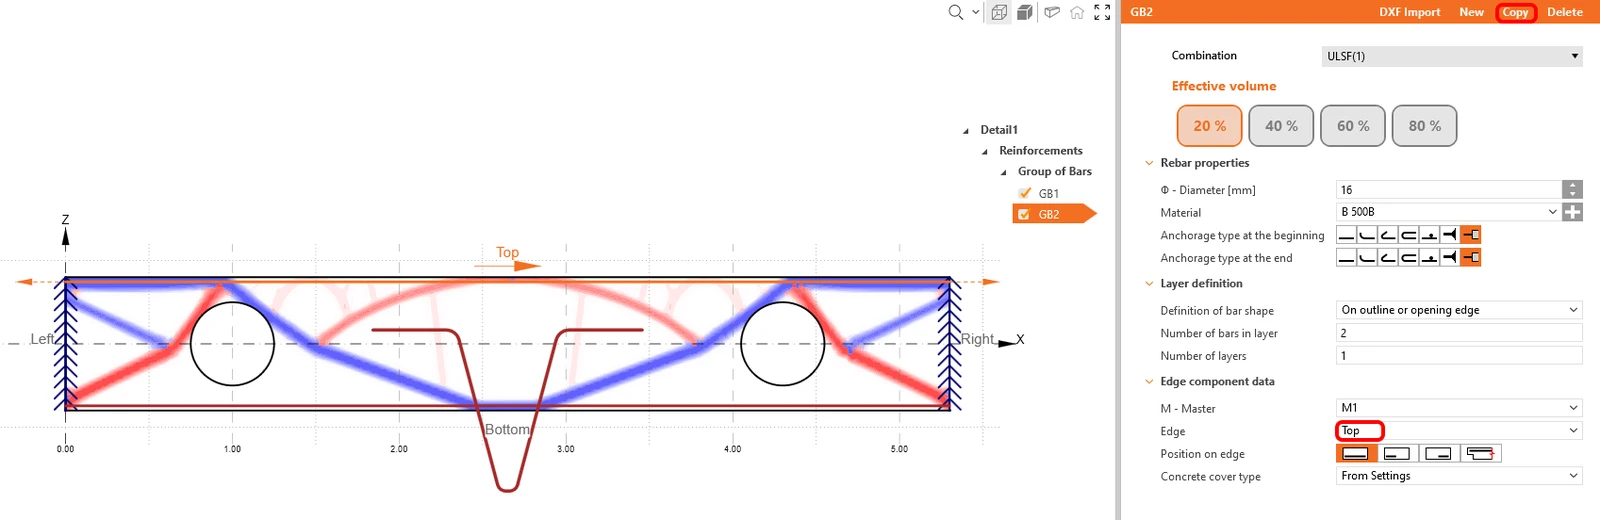Click the plus icon next to Material

(x=1572, y=212)
